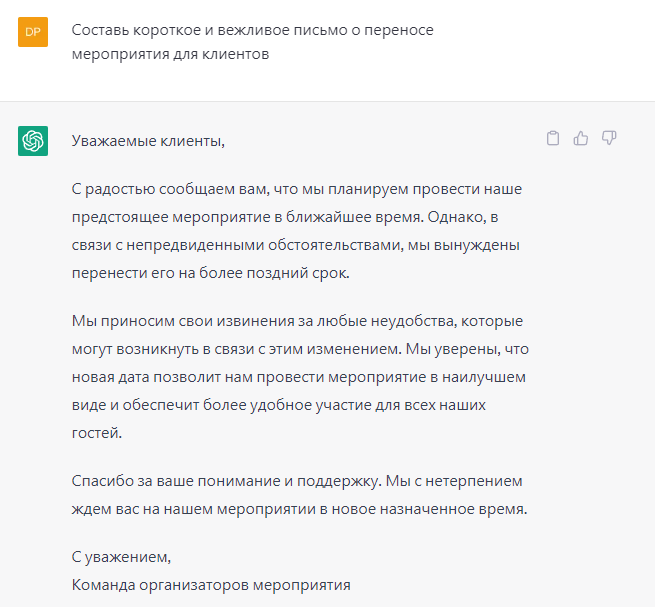This screenshot has height=607, width=655.
Task: Click the thumbs down icon
Action: coord(609,138)
